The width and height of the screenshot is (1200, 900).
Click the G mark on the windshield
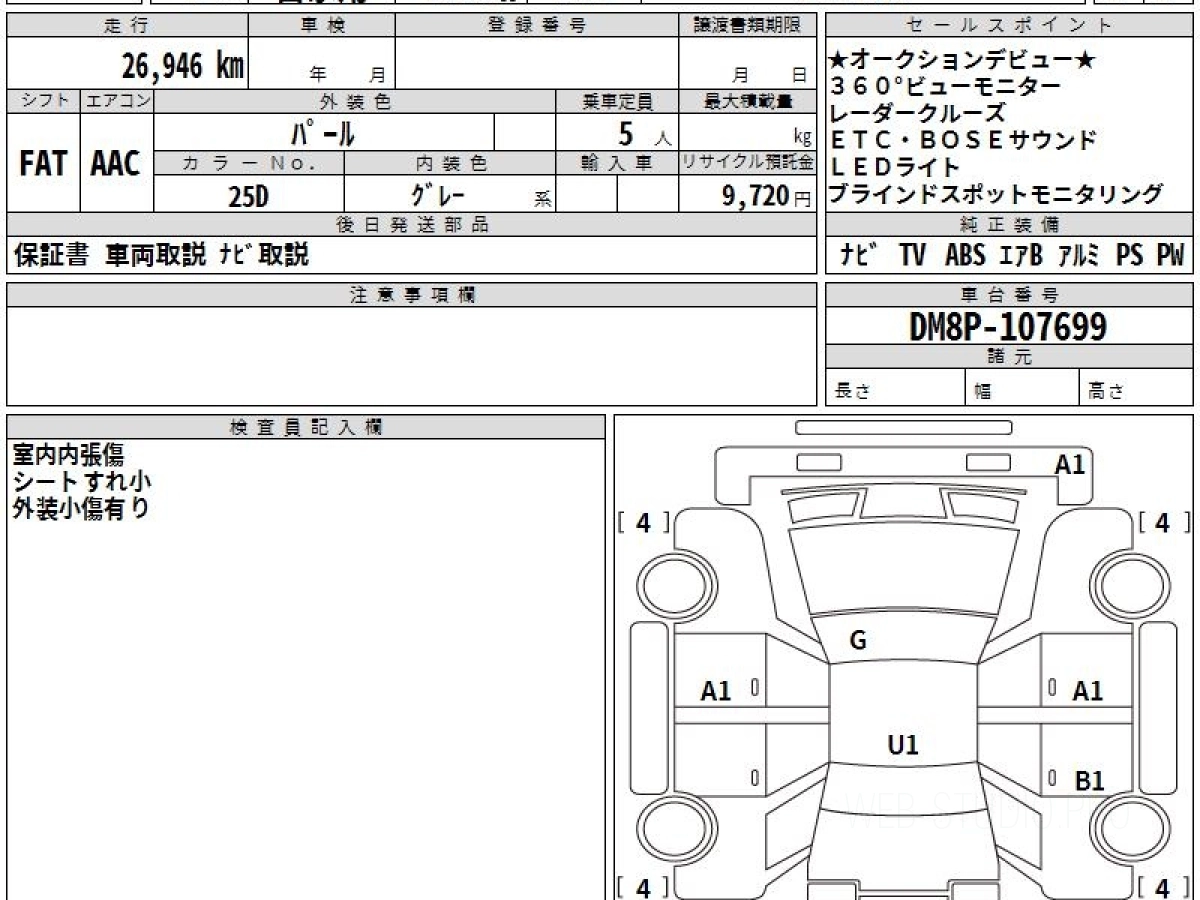(x=858, y=642)
